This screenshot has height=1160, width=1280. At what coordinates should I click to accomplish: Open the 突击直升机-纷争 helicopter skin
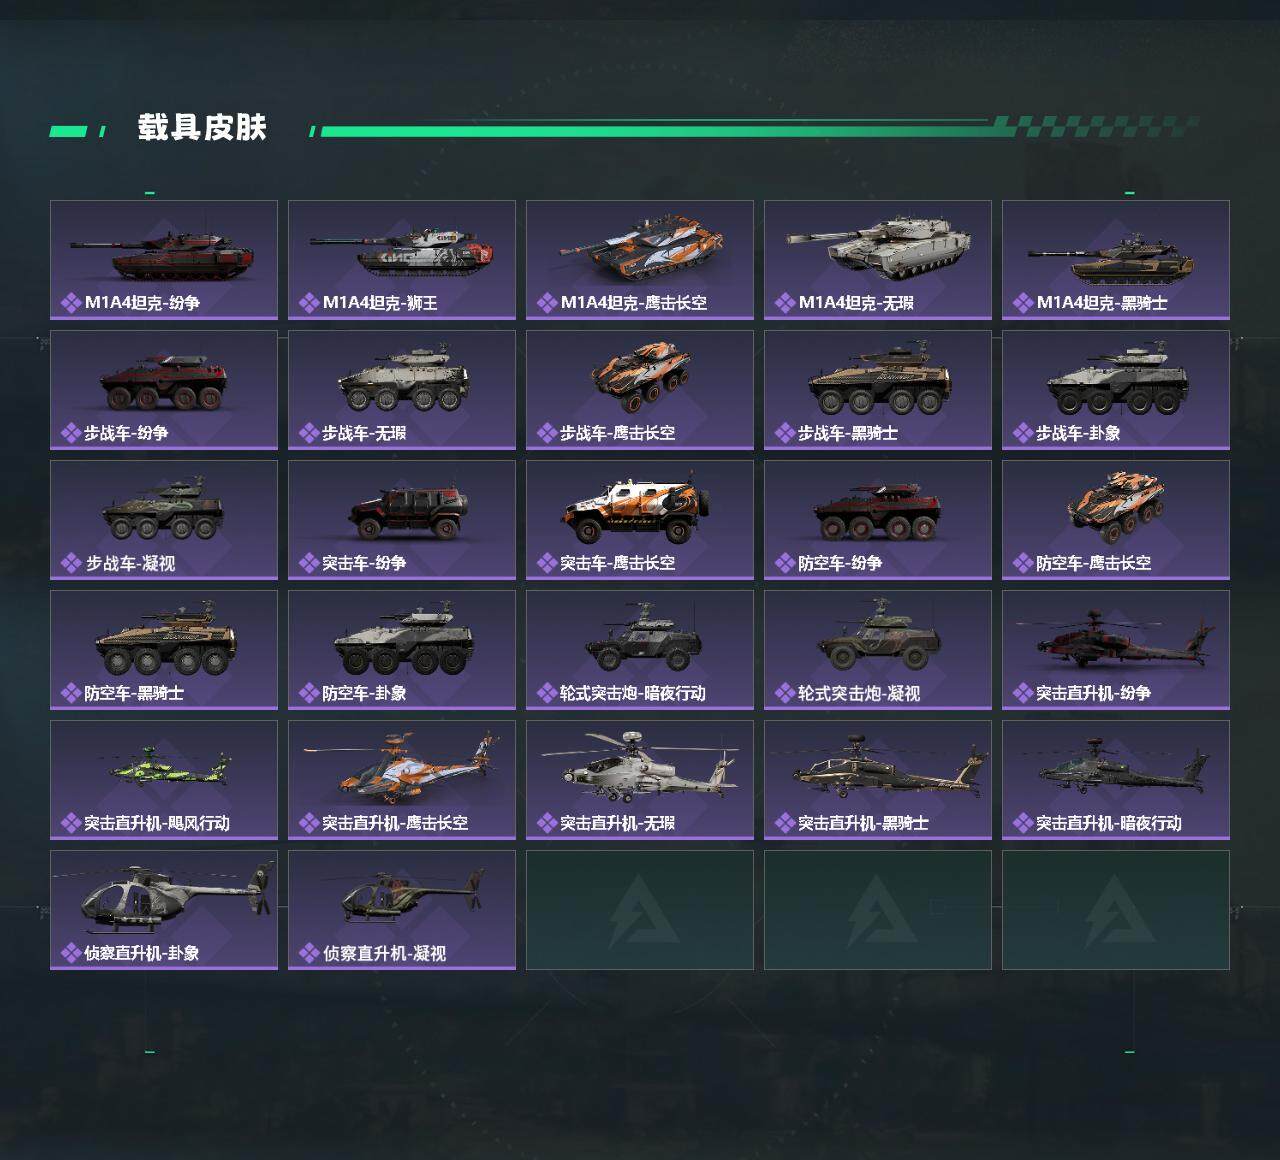[x=1116, y=650]
